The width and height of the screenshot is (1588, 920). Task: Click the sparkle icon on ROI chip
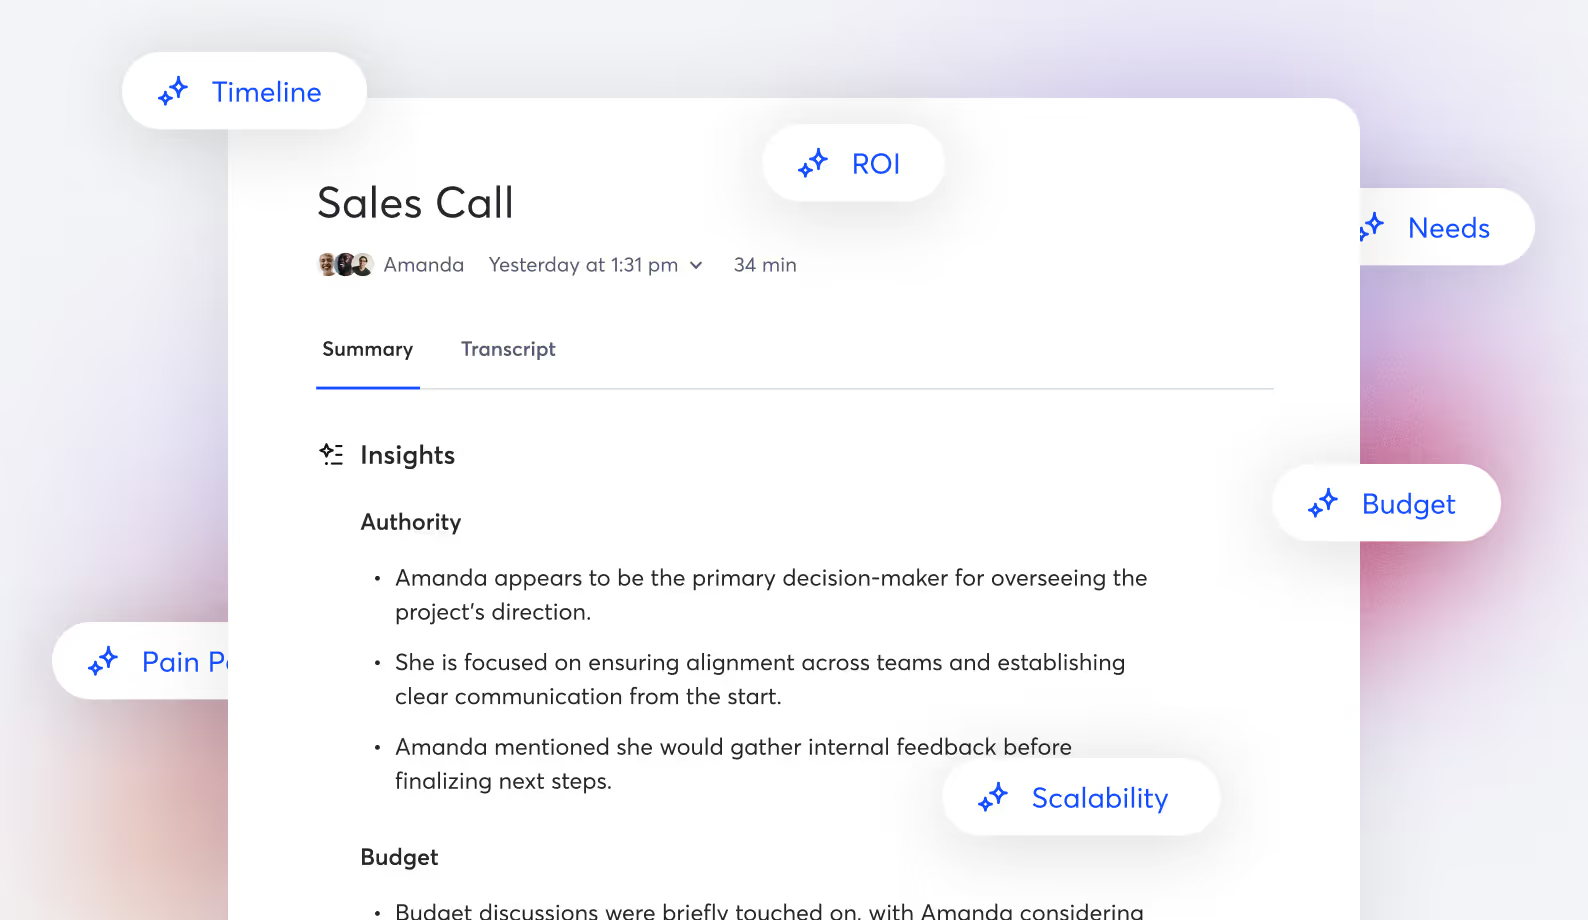[813, 163]
